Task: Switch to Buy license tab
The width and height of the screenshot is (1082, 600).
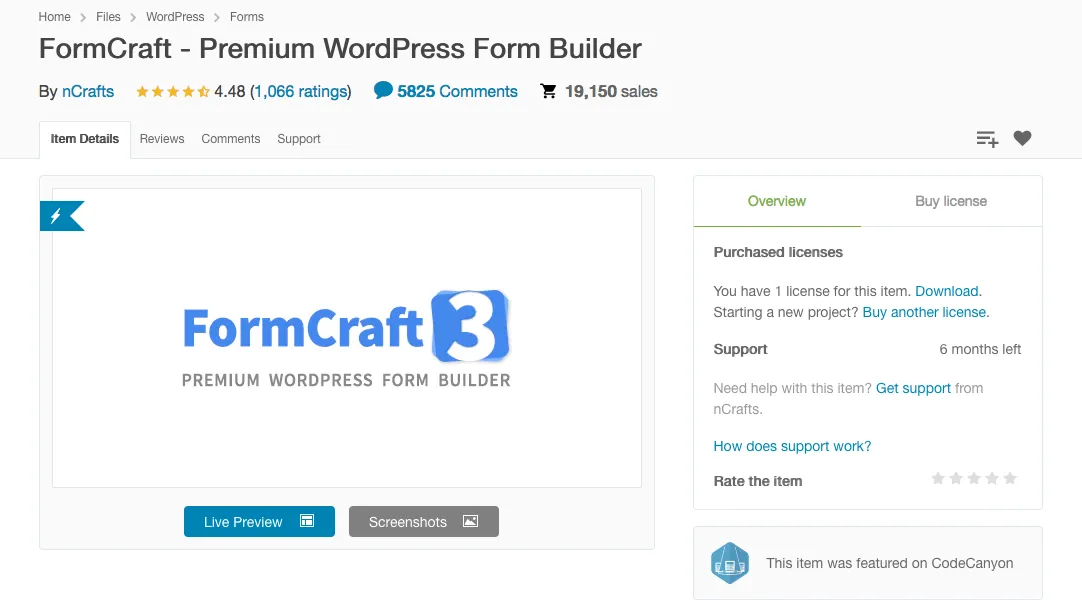Action: [951, 201]
